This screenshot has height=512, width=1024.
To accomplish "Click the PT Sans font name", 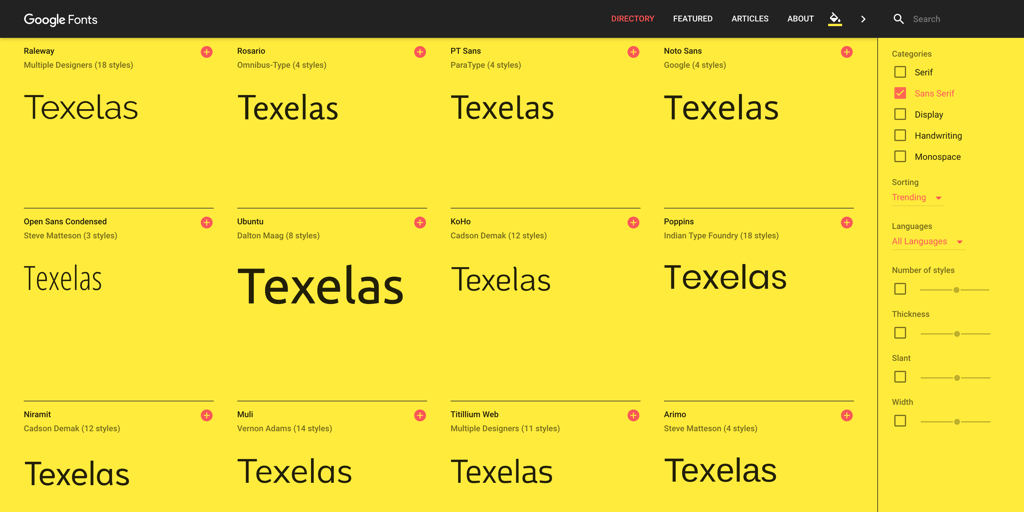I will [x=466, y=51].
